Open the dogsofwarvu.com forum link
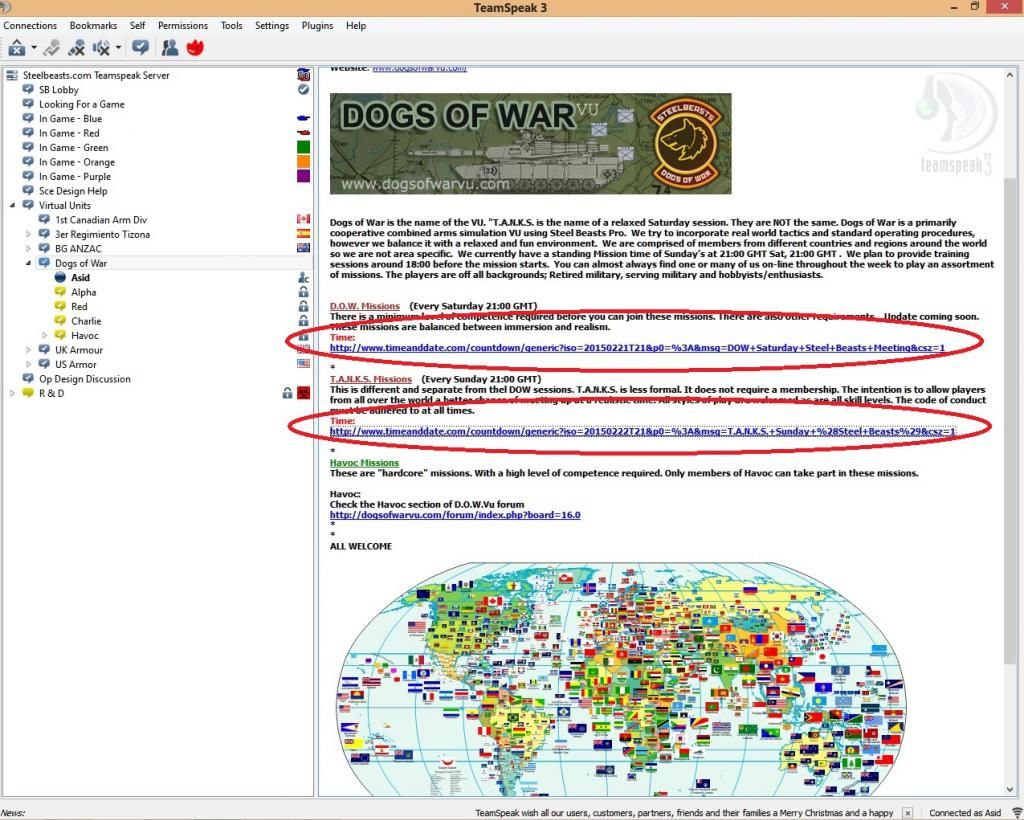This screenshot has height=820, width=1024. (455, 515)
